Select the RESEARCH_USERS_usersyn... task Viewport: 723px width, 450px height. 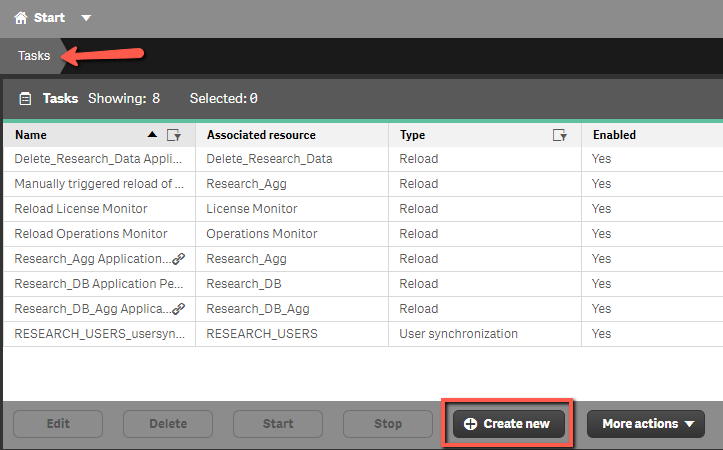tap(100, 334)
